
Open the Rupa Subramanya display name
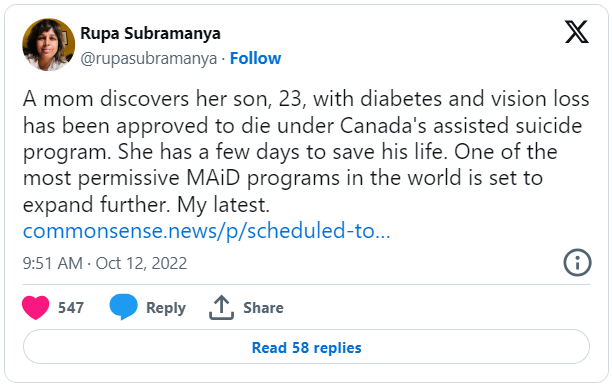[150, 34]
